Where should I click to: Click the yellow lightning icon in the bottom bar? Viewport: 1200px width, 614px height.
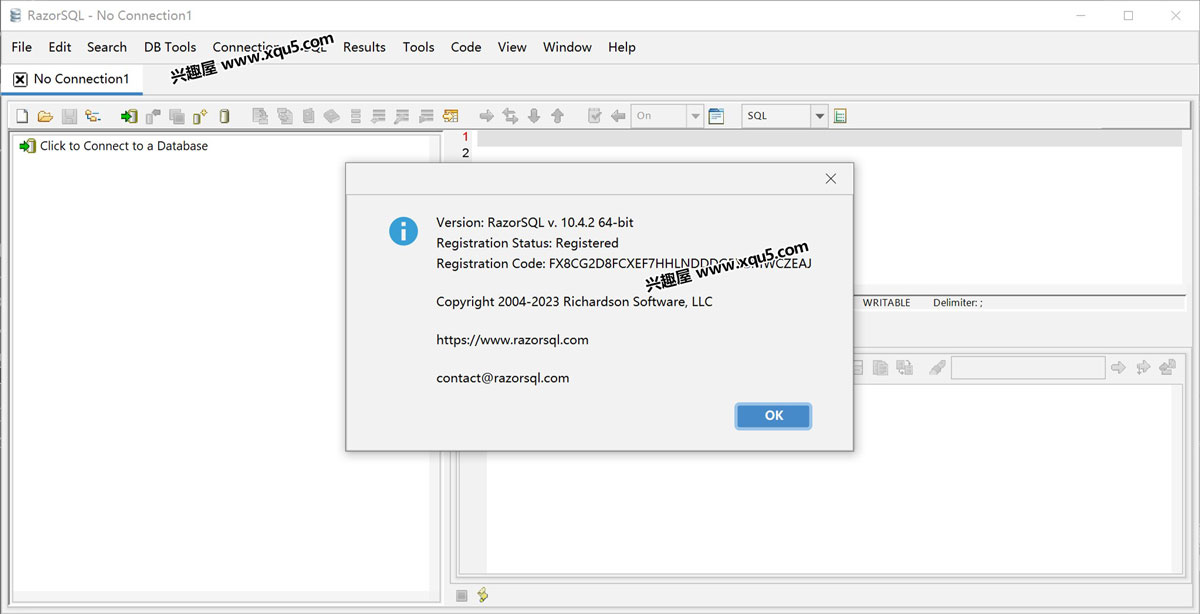[483, 595]
